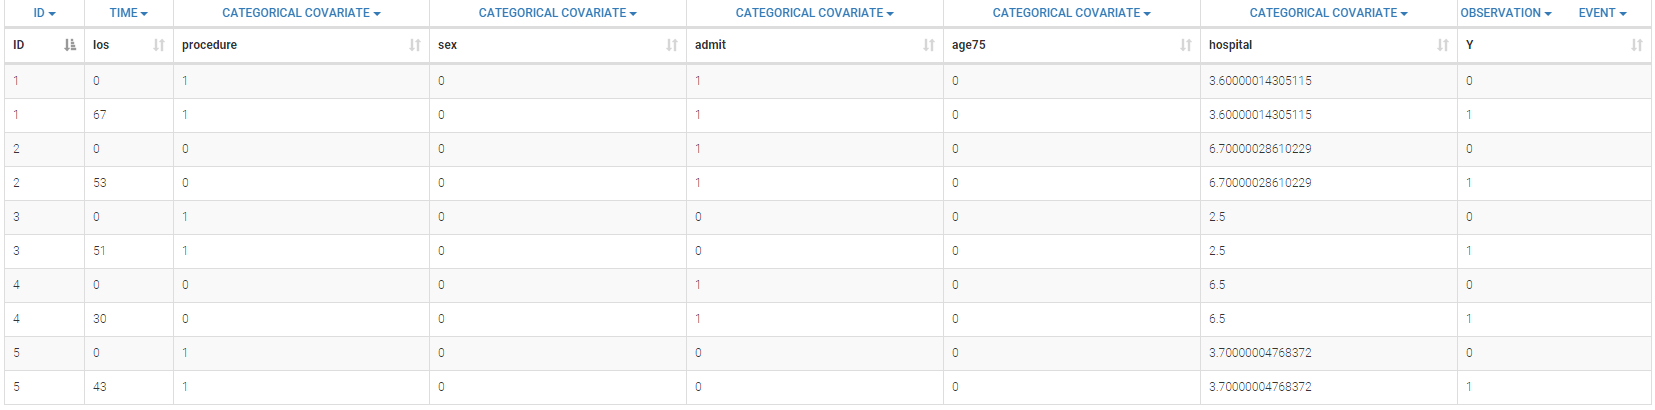The height and width of the screenshot is (410, 1655).
Task: Click the hospital column header label
Action: (1230, 45)
